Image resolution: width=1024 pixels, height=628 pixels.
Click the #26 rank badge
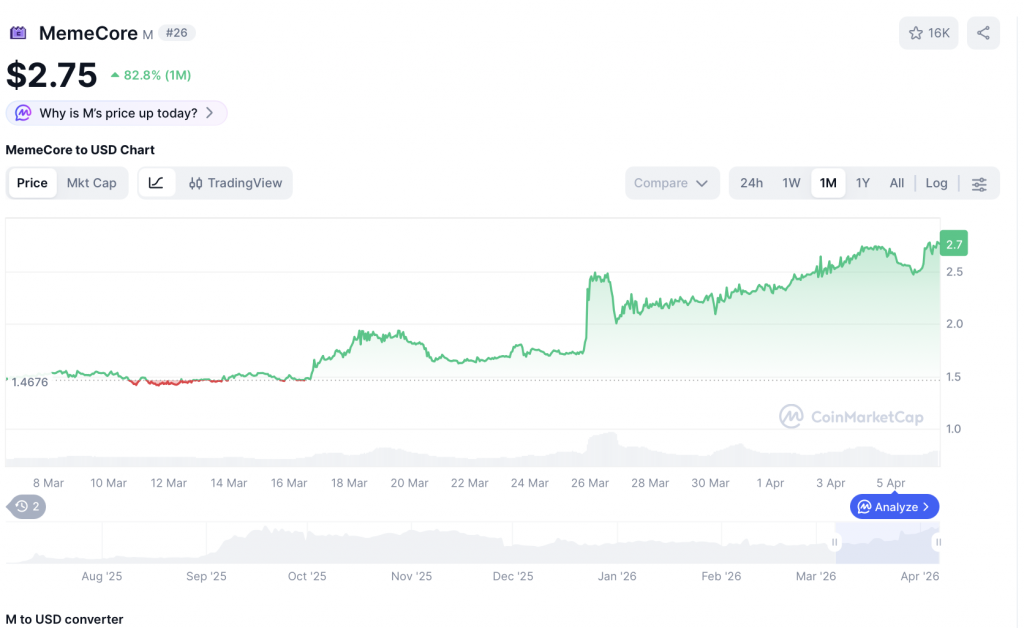pyautogui.click(x=176, y=33)
